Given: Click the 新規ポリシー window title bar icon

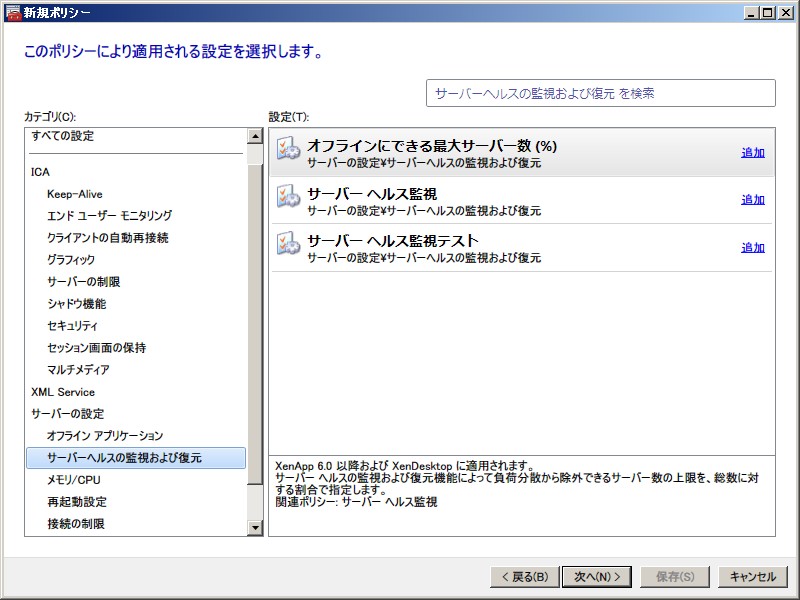Looking at the screenshot, I should pos(13,13).
